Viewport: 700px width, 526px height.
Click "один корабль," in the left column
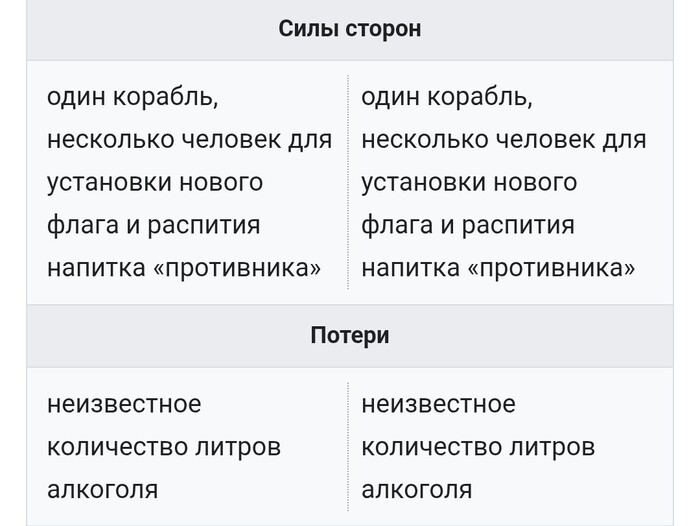point(133,96)
